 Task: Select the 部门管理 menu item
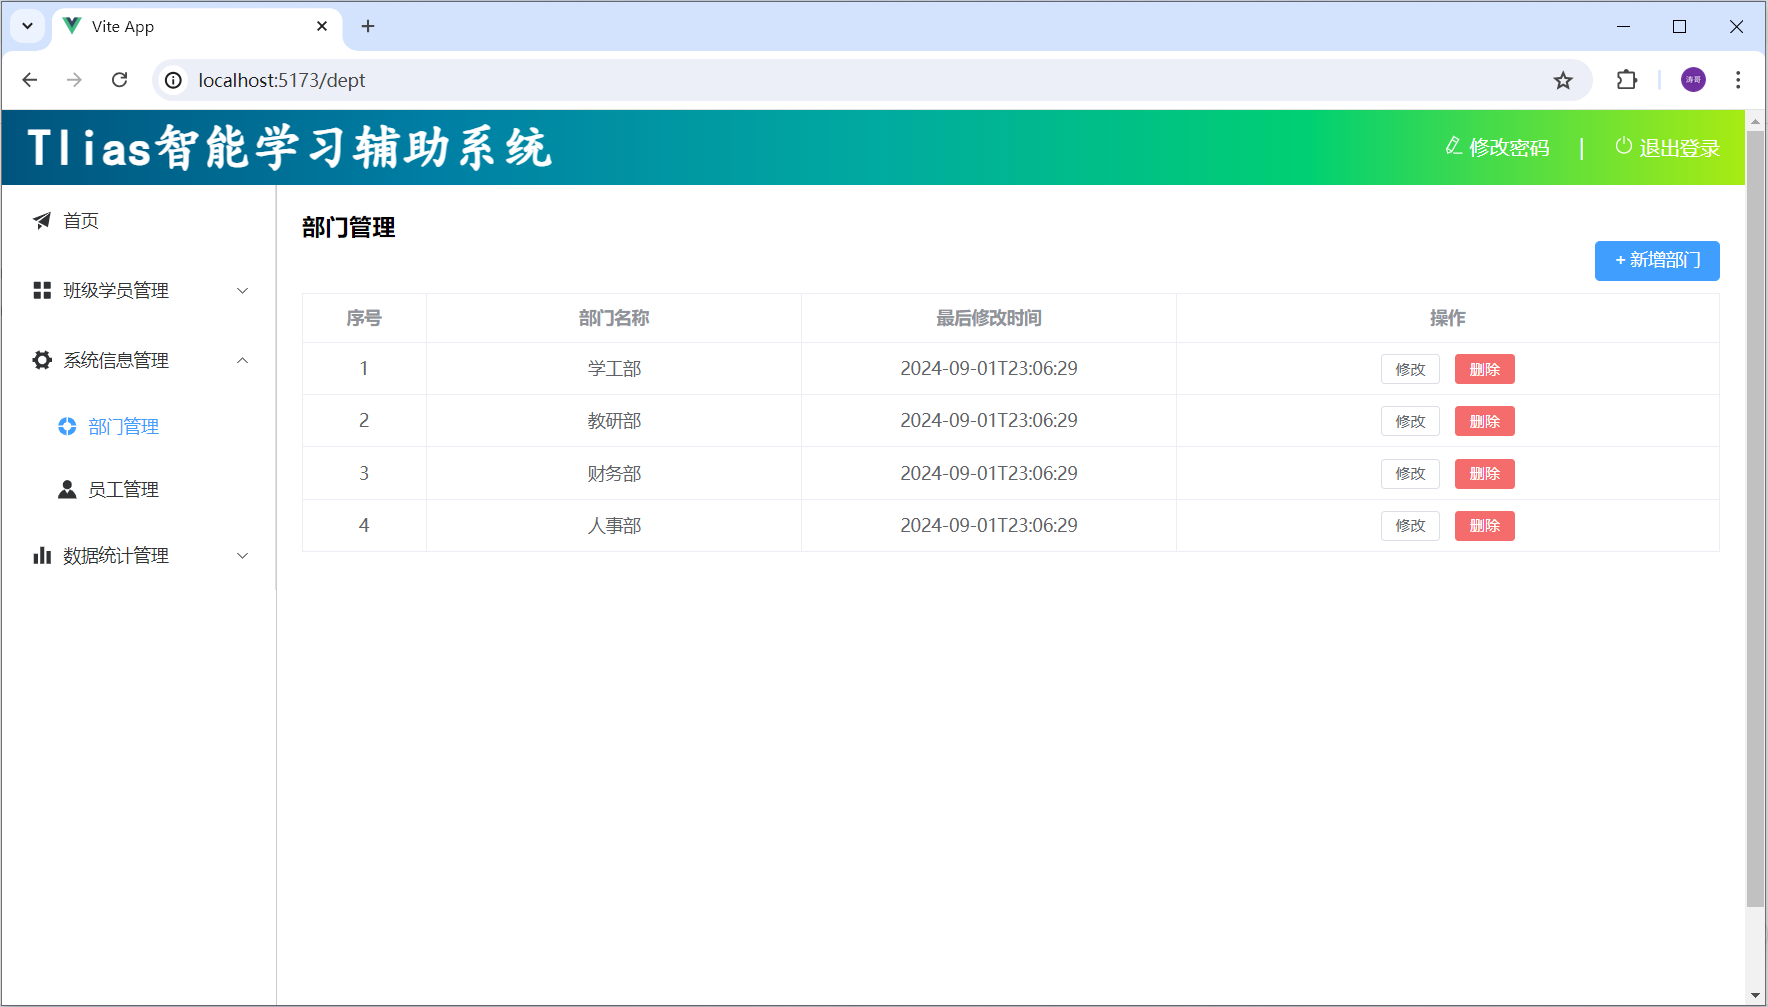[123, 427]
